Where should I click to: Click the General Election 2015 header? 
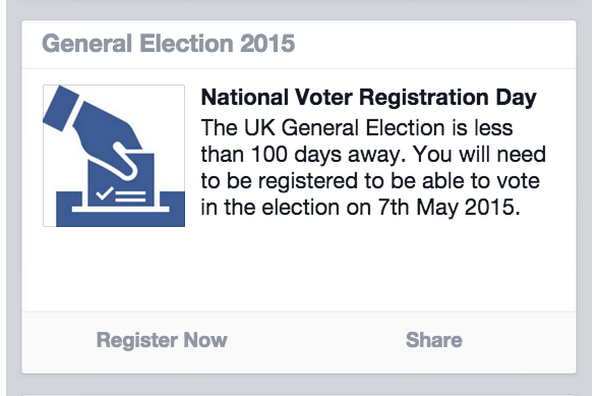click(x=168, y=43)
